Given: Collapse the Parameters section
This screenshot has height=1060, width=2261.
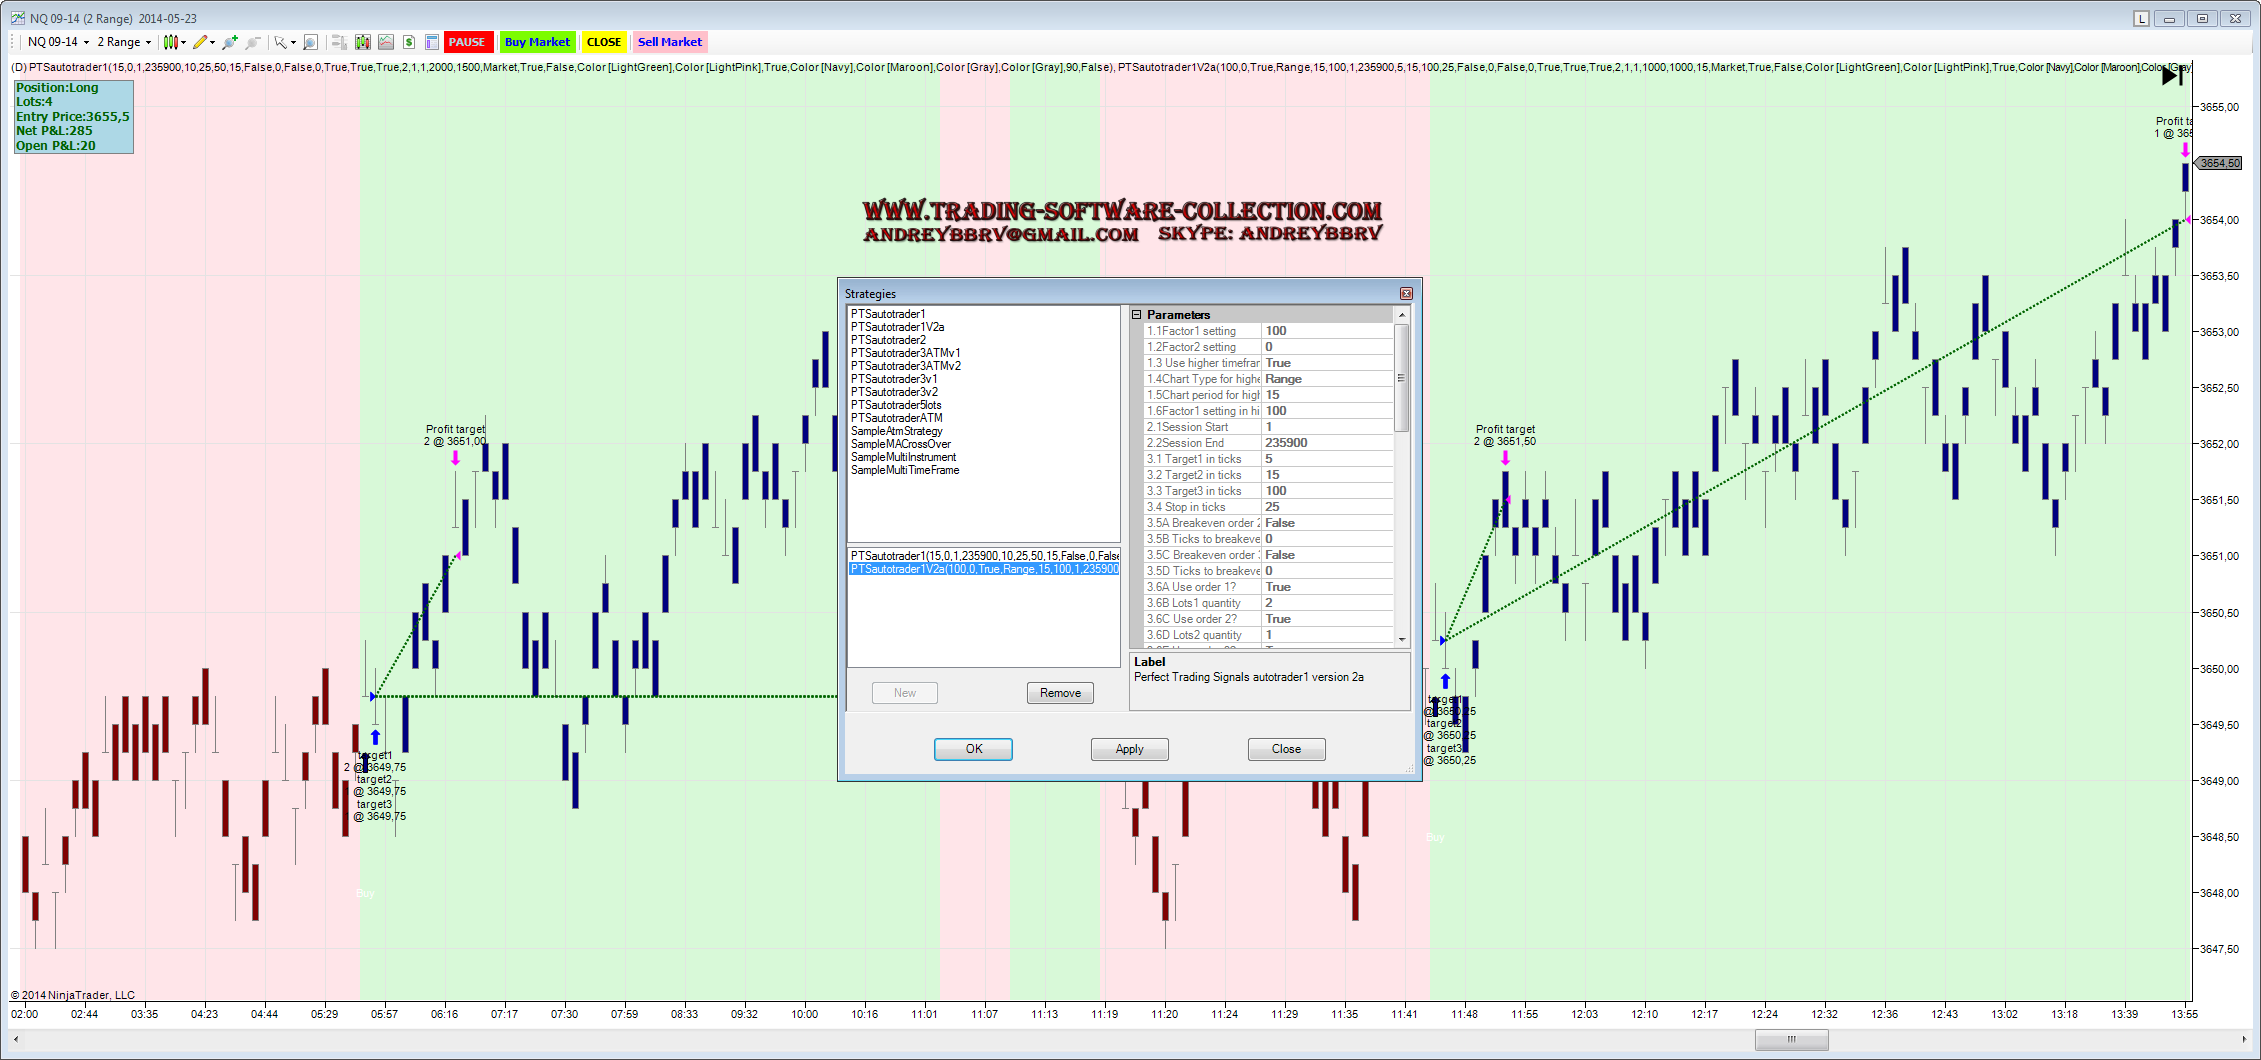Looking at the screenshot, I should point(1137,315).
